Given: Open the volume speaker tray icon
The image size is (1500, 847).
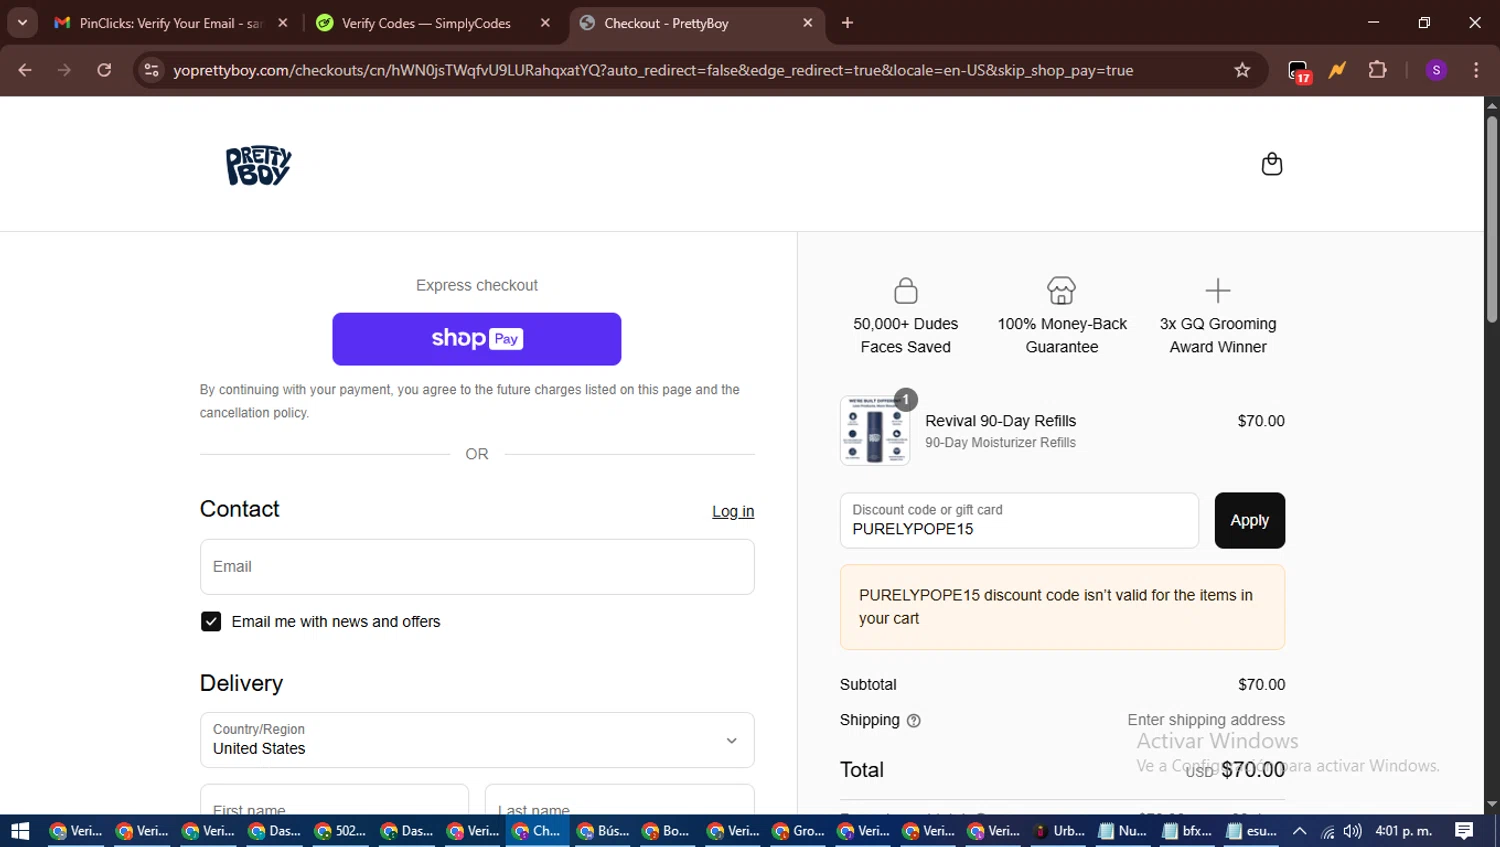Looking at the screenshot, I should click(1352, 831).
